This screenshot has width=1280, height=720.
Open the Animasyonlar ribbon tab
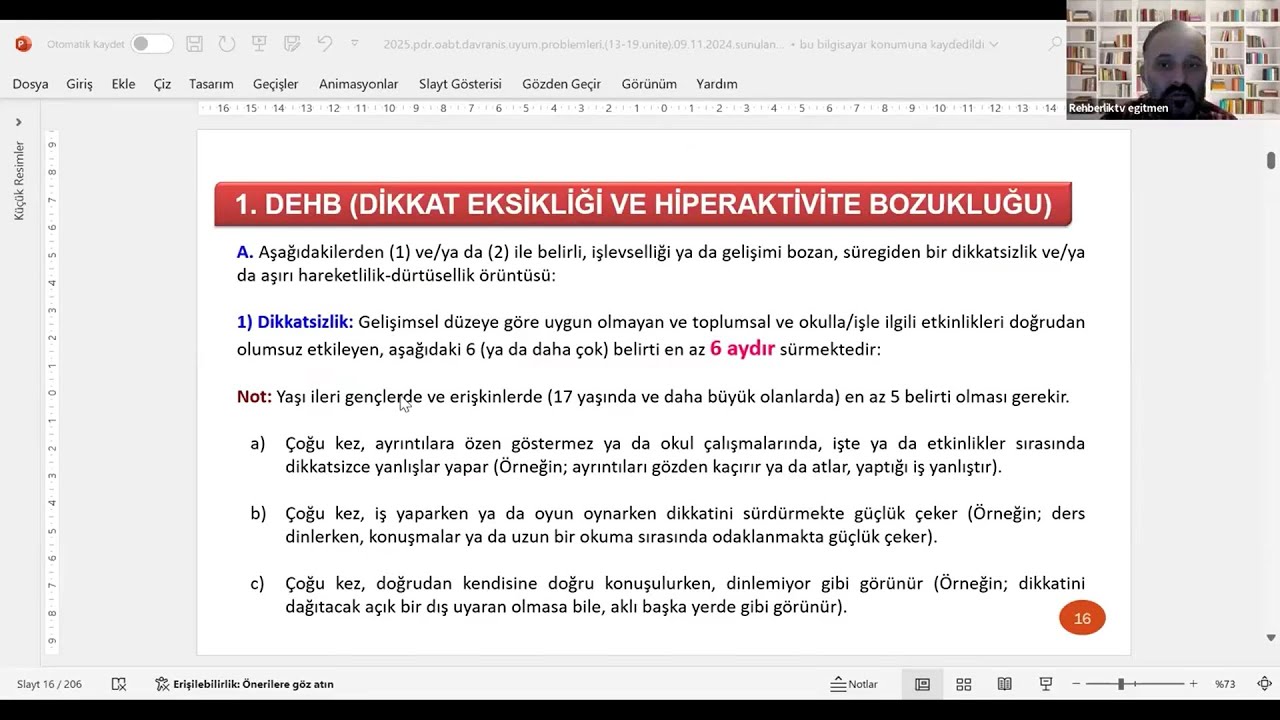pyautogui.click(x=358, y=84)
